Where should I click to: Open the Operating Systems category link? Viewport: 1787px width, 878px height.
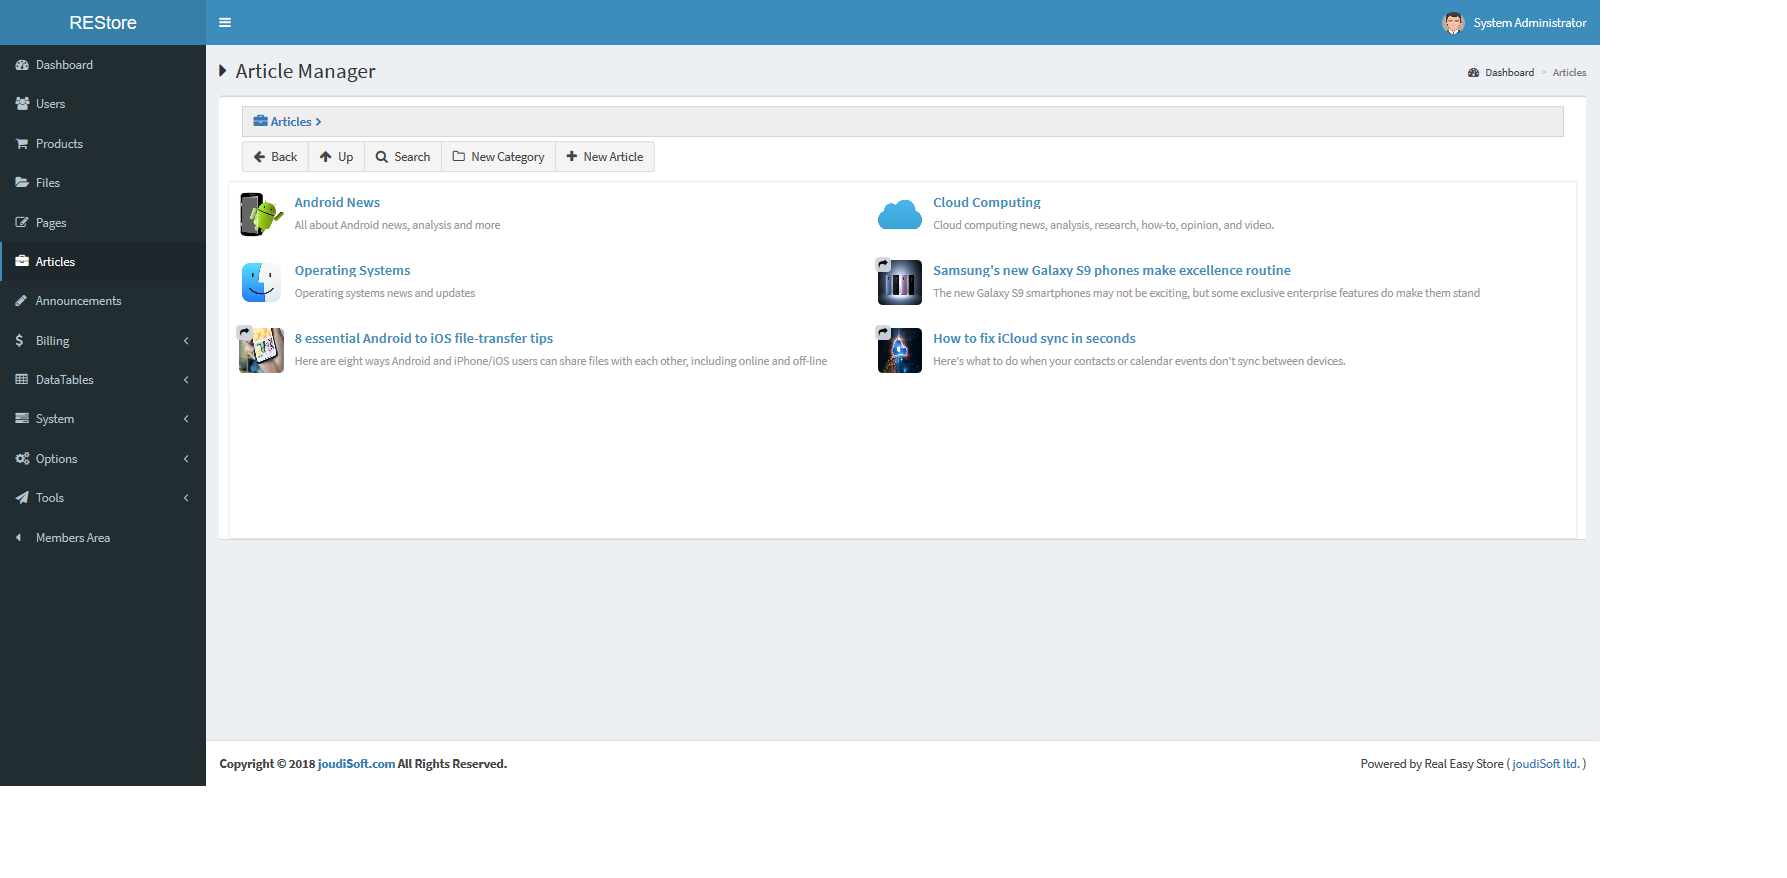point(352,270)
